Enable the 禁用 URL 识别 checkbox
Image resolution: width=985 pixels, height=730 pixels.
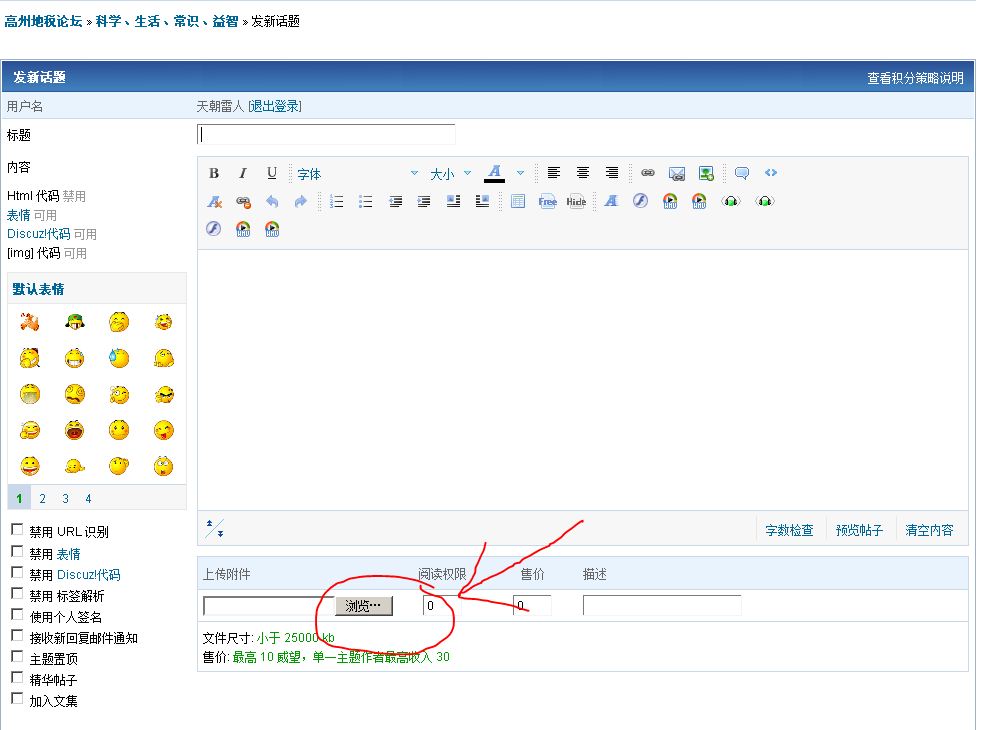pyautogui.click(x=17, y=530)
